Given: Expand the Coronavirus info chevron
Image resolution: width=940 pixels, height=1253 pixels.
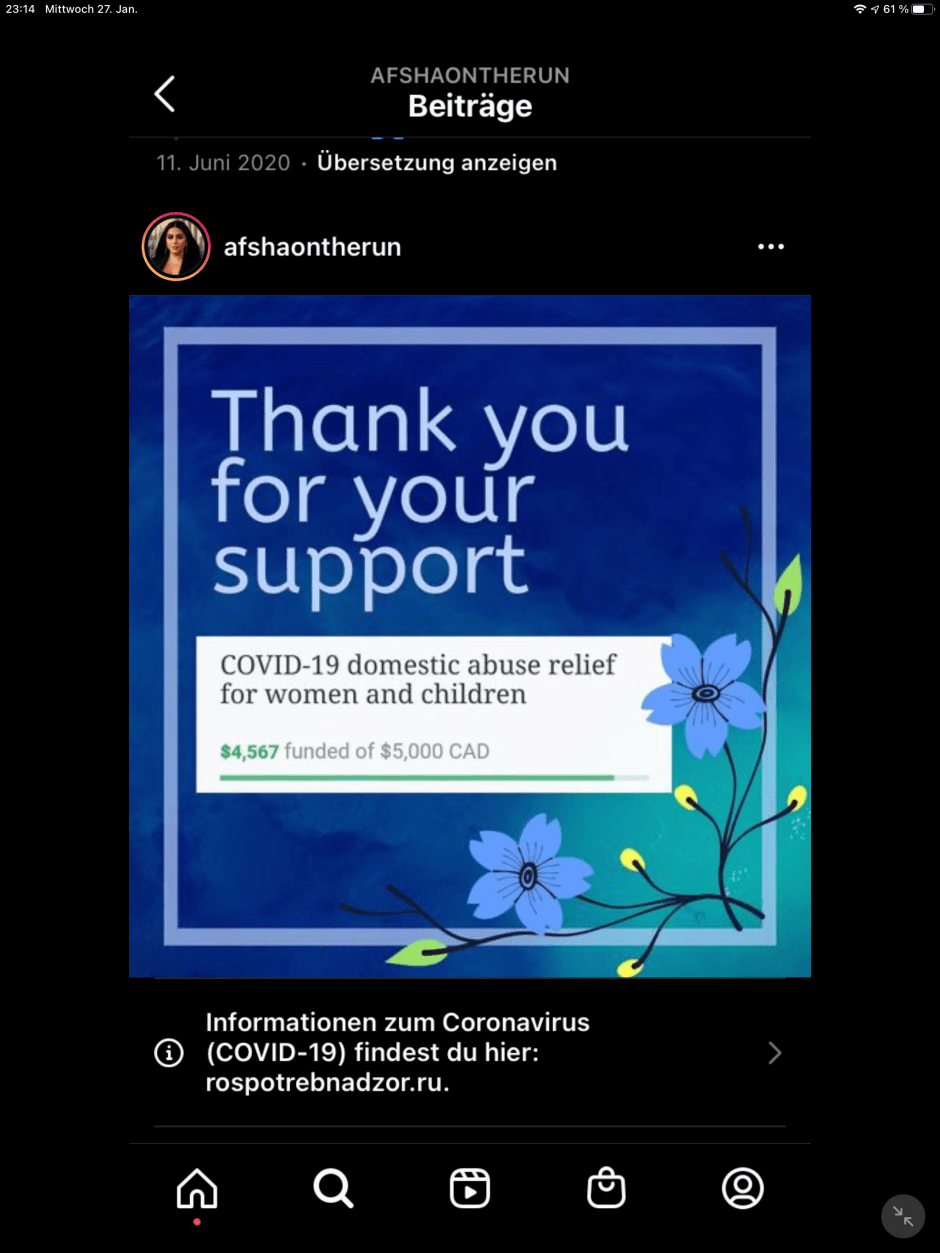Looking at the screenshot, I should [775, 1053].
